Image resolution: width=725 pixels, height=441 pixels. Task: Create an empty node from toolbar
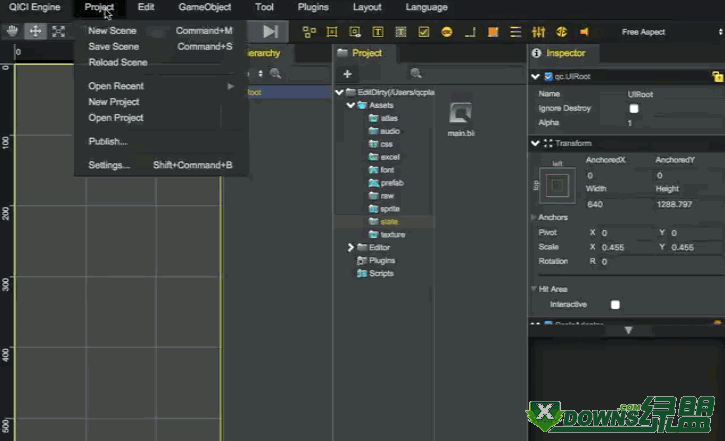(309, 32)
